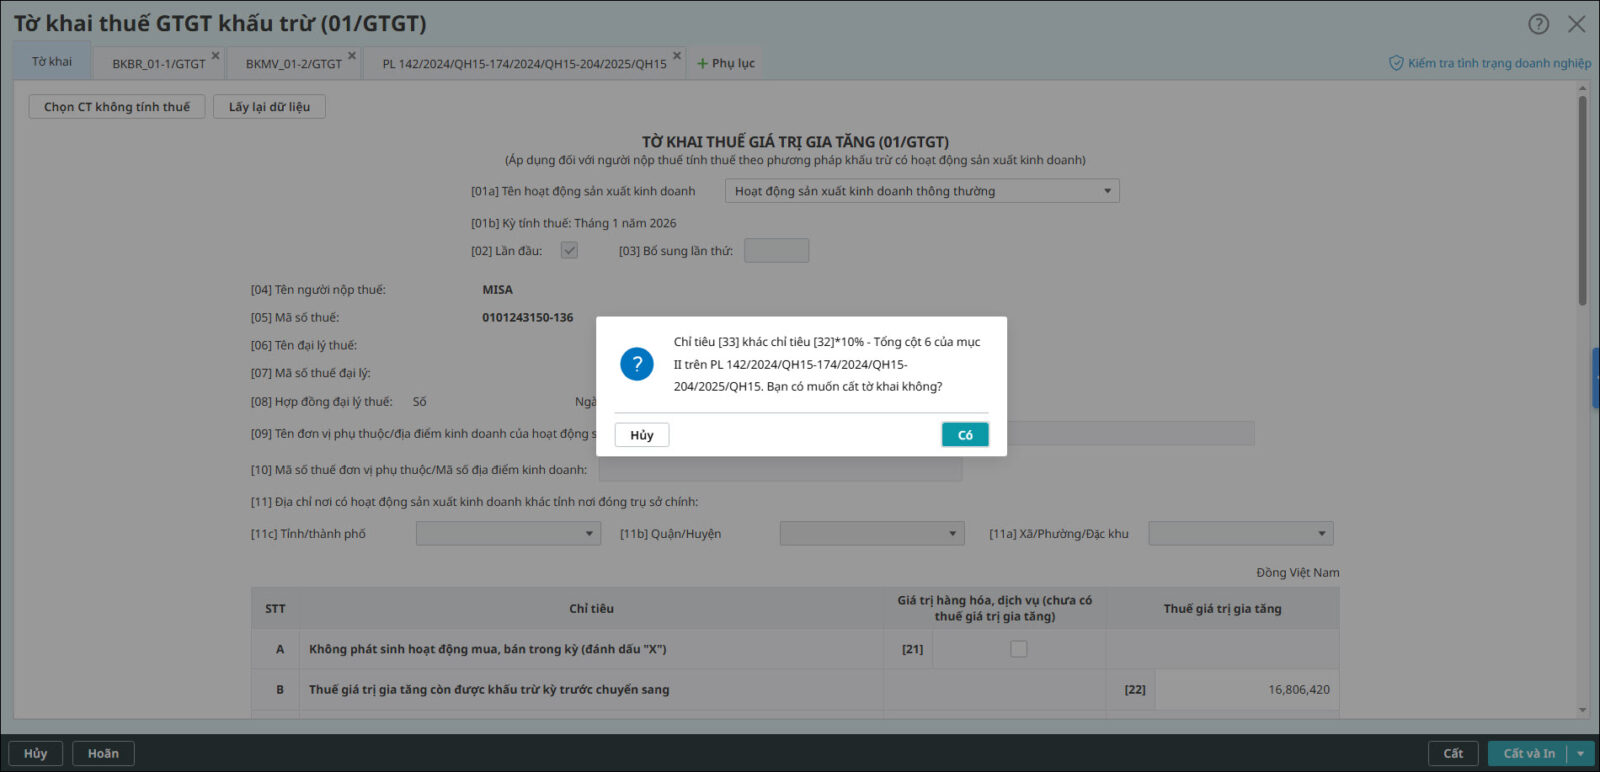The height and width of the screenshot is (772, 1600).
Task: Click the [10] Mã số thuế đơn vị phụ thuộc field
Action: tap(780, 470)
